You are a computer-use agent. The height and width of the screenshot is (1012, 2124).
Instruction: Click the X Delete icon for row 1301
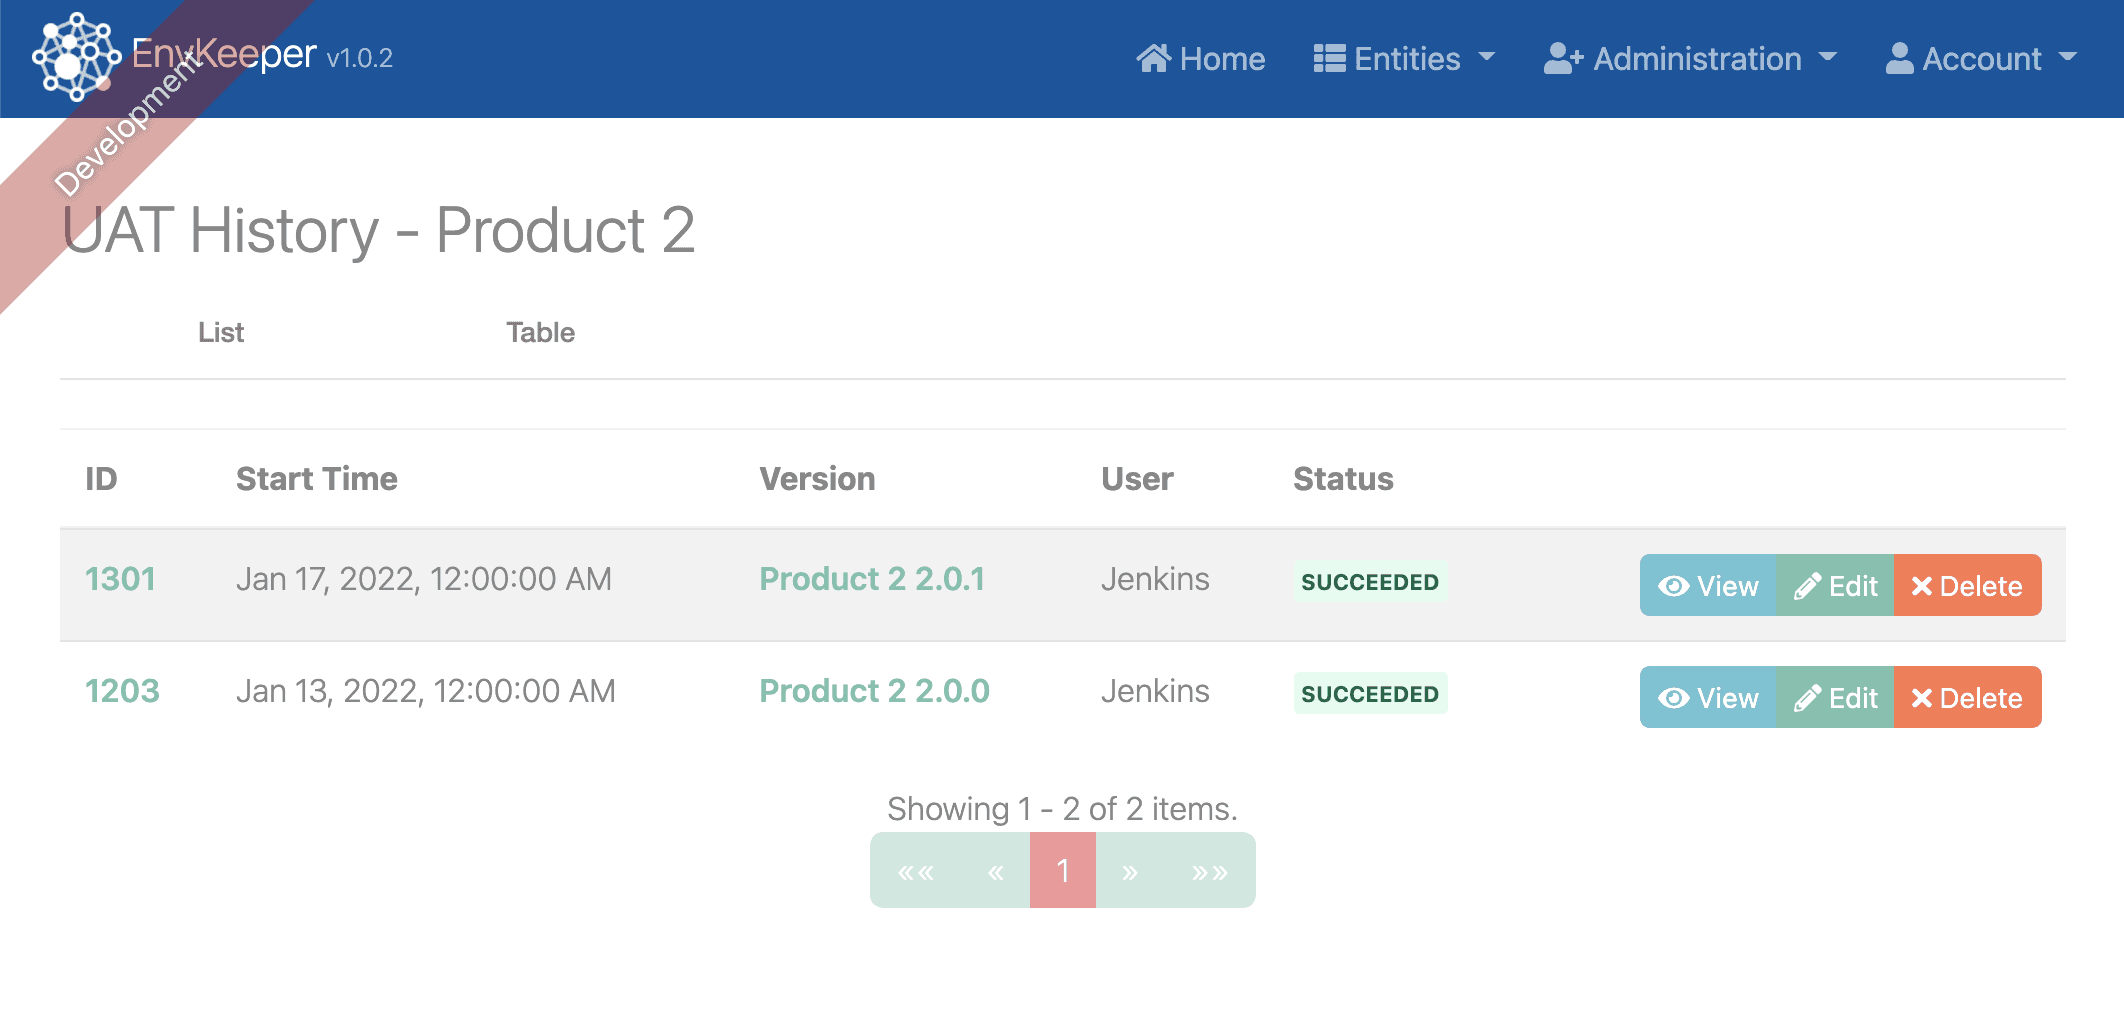[1921, 586]
